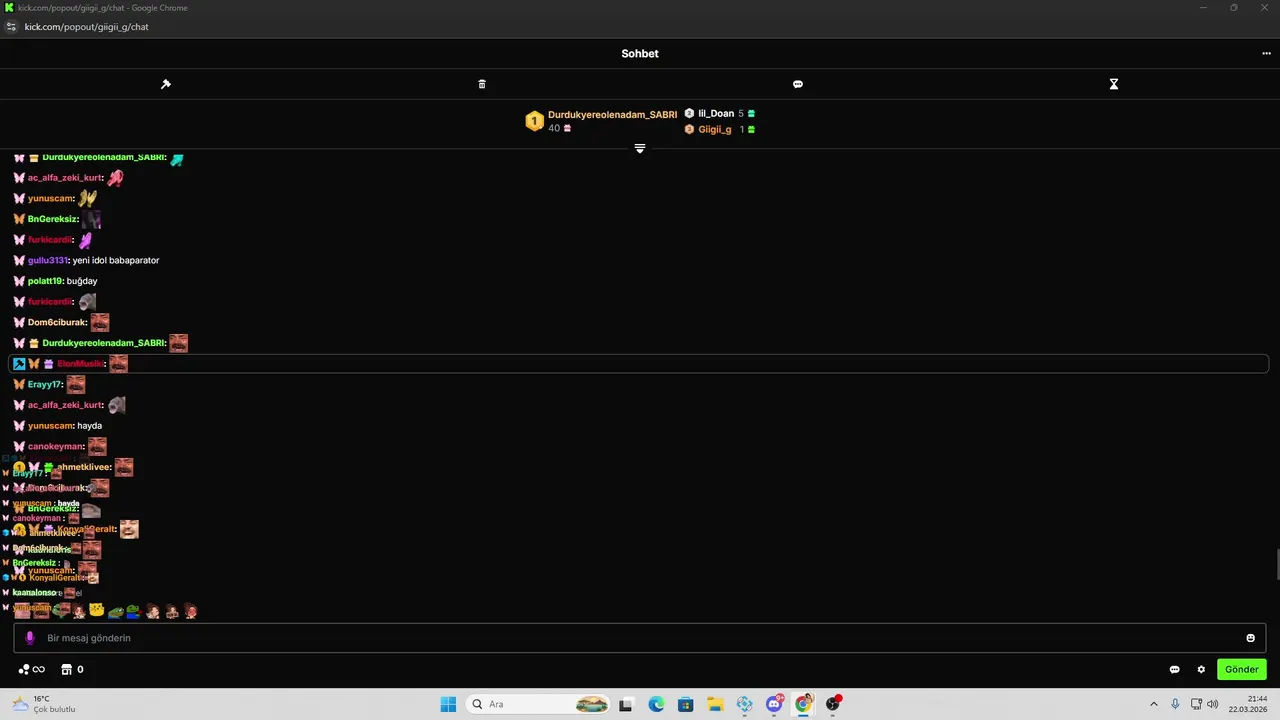Open the emoji picker in message box
Viewport: 1280px width, 720px height.
pos(1250,638)
